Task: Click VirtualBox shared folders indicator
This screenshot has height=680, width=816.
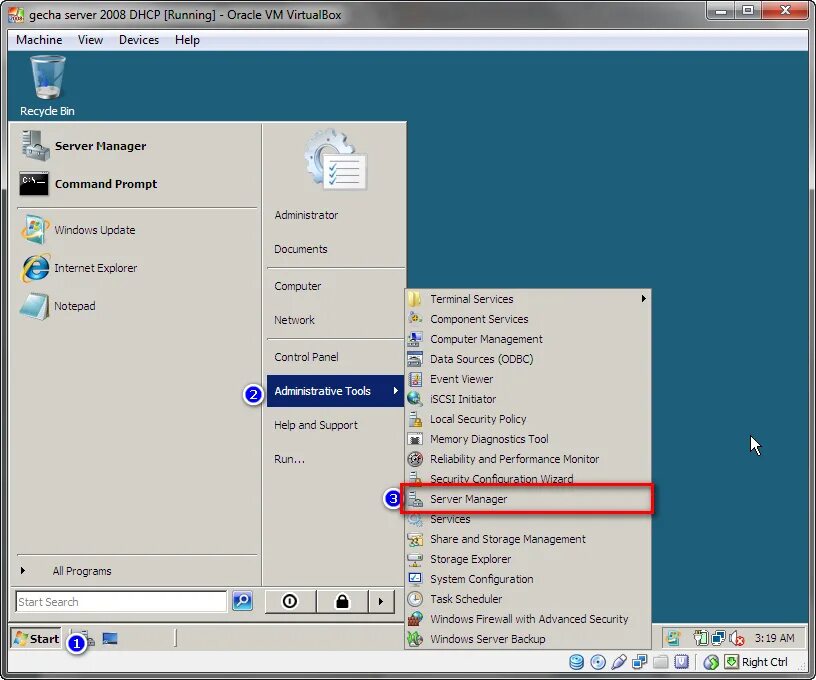Action: (660, 662)
